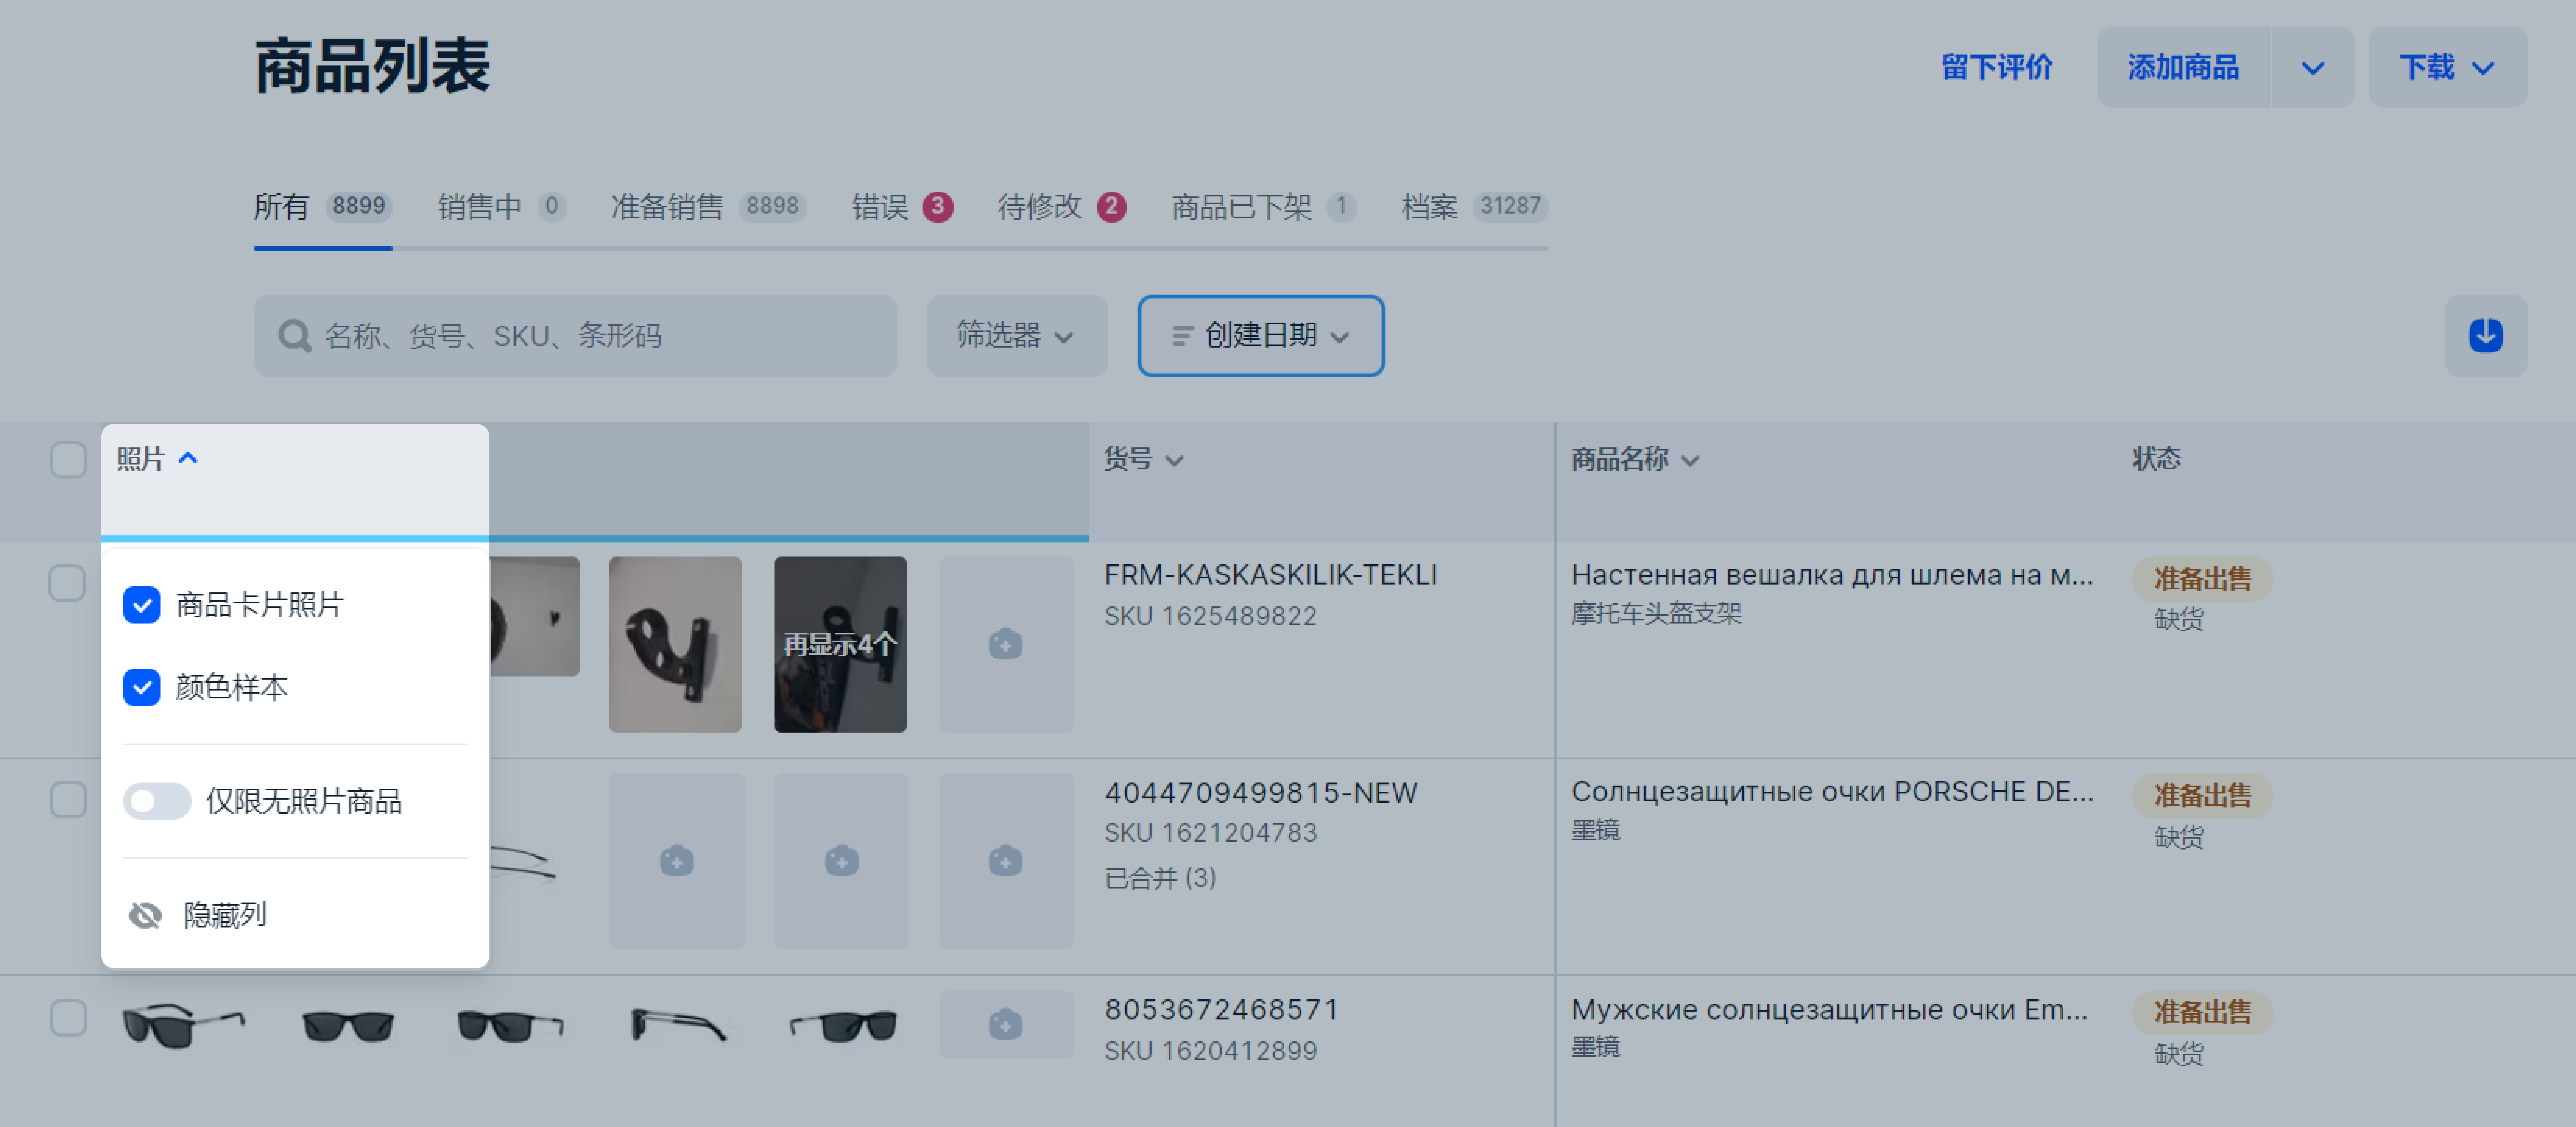
Task: Click product name Солнцезащитные очки PORSCHE DE...
Action: coord(1832,792)
